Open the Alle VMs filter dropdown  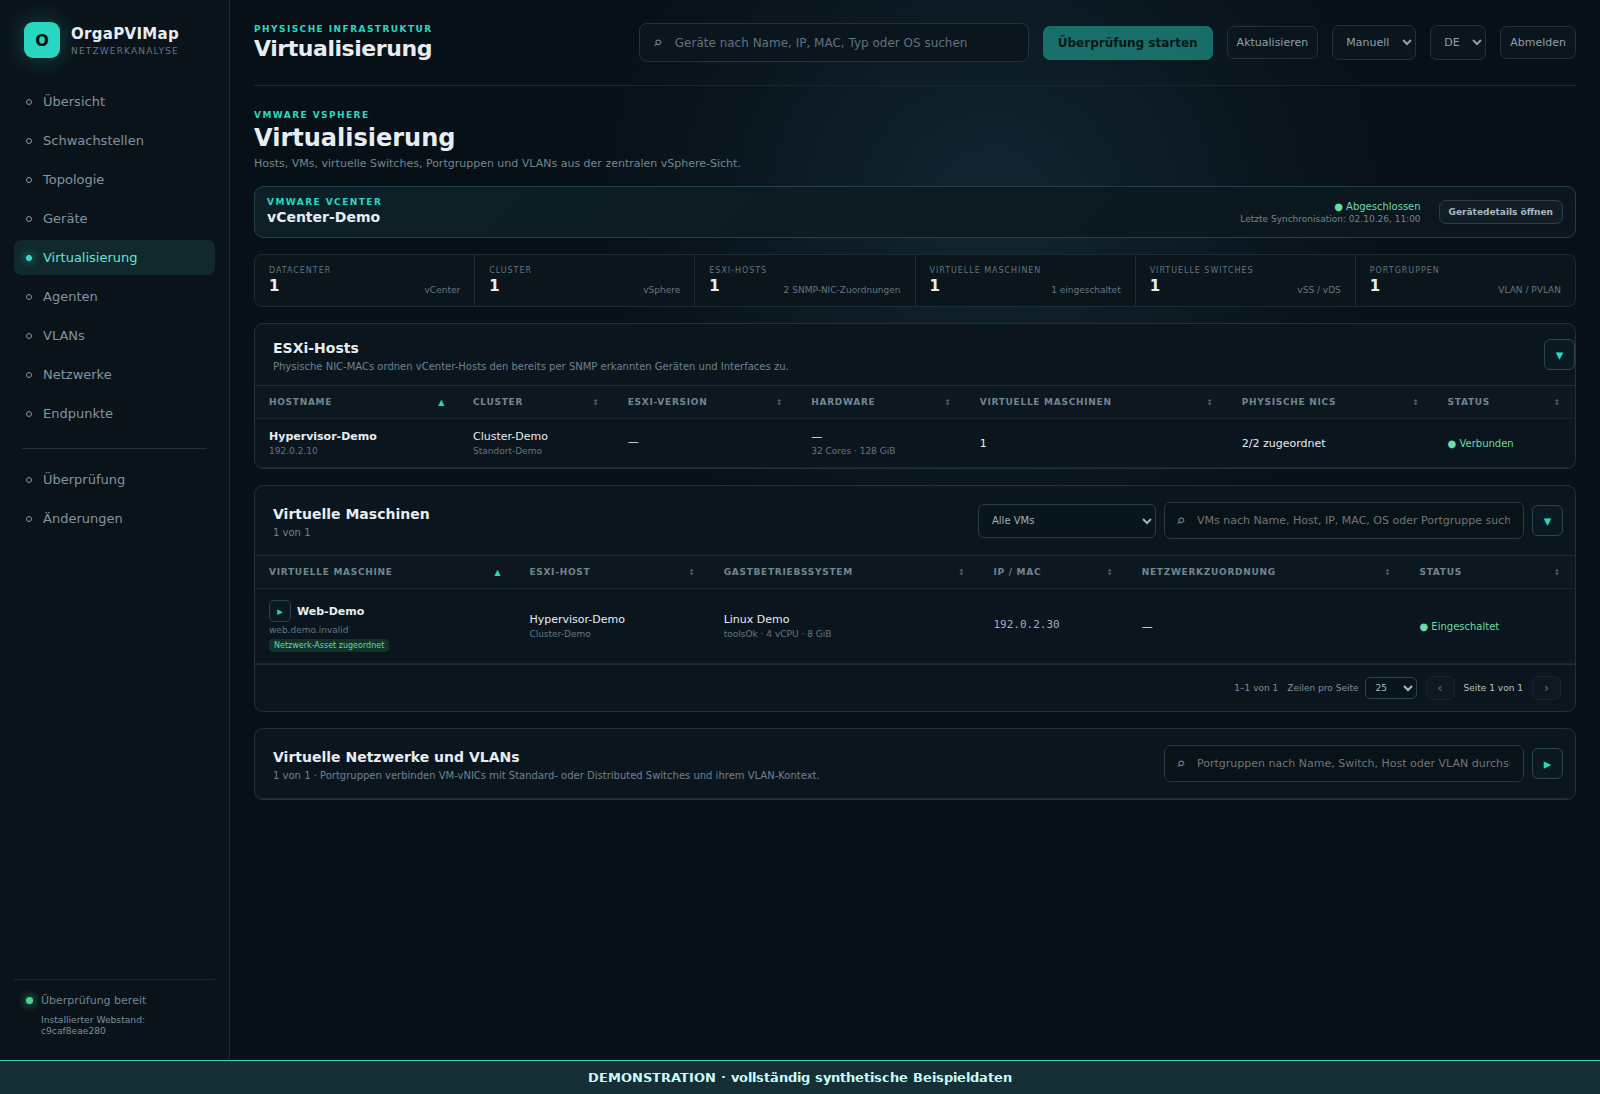(x=1067, y=521)
